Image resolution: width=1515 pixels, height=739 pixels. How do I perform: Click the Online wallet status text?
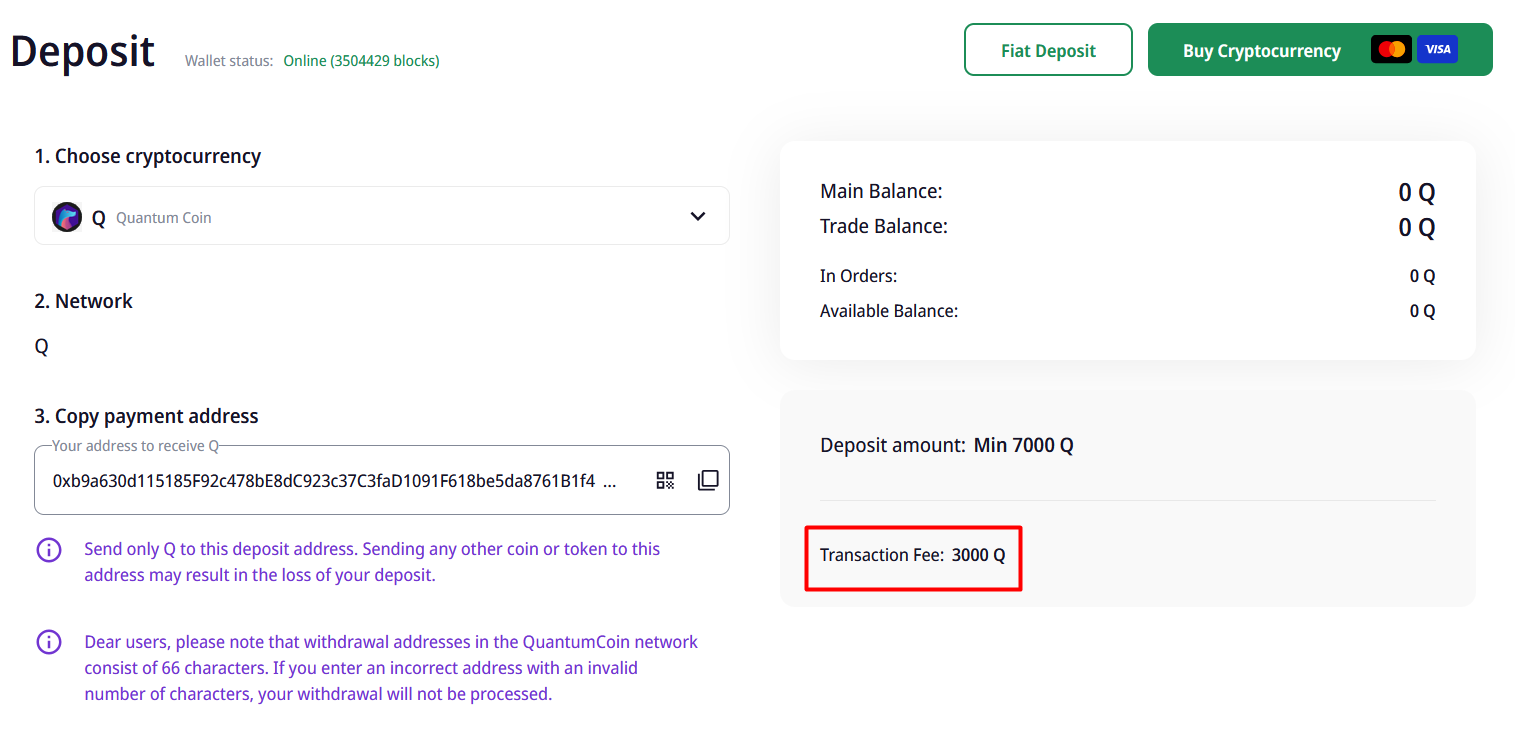point(361,61)
